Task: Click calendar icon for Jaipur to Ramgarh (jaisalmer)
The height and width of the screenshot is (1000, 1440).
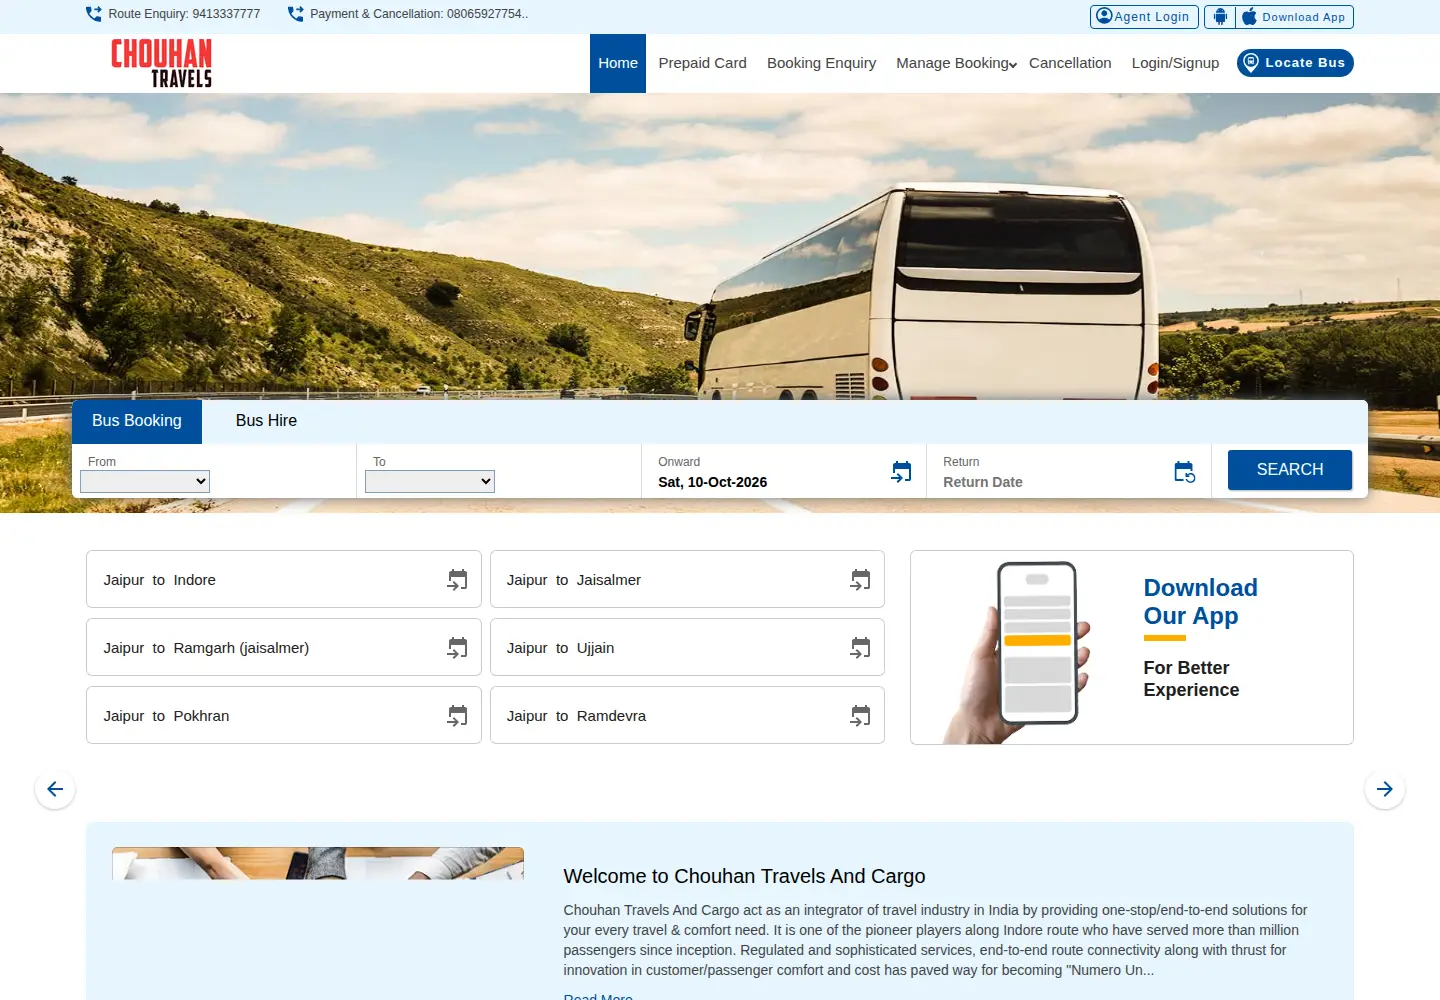Action: coord(457,648)
